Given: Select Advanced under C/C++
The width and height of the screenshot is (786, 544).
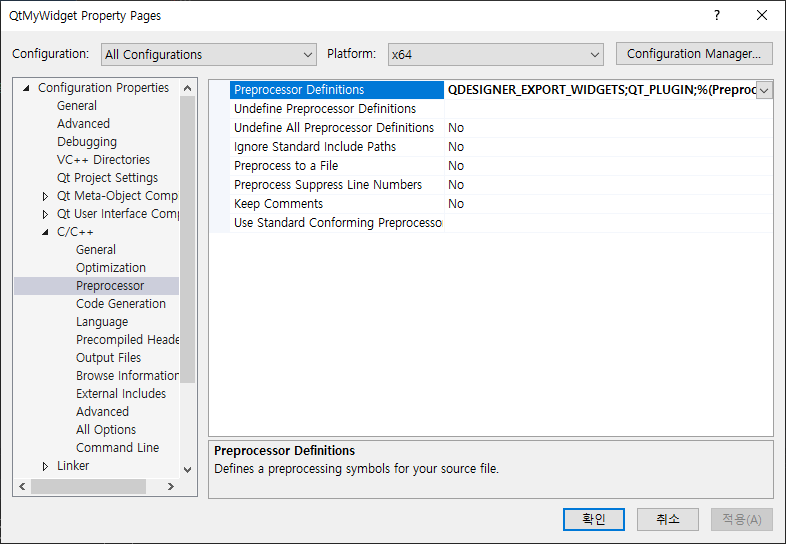Looking at the screenshot, I should pyautogui.click(x=102, y=412).
